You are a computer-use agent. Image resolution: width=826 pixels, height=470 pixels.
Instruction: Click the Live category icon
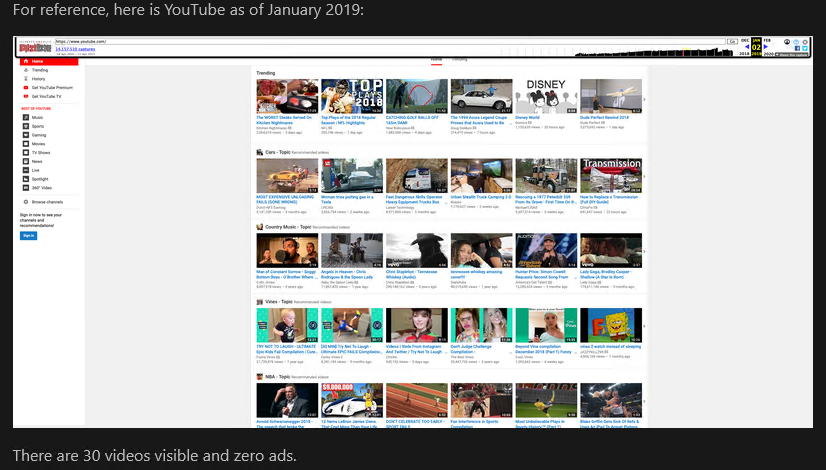coord(26,170)
